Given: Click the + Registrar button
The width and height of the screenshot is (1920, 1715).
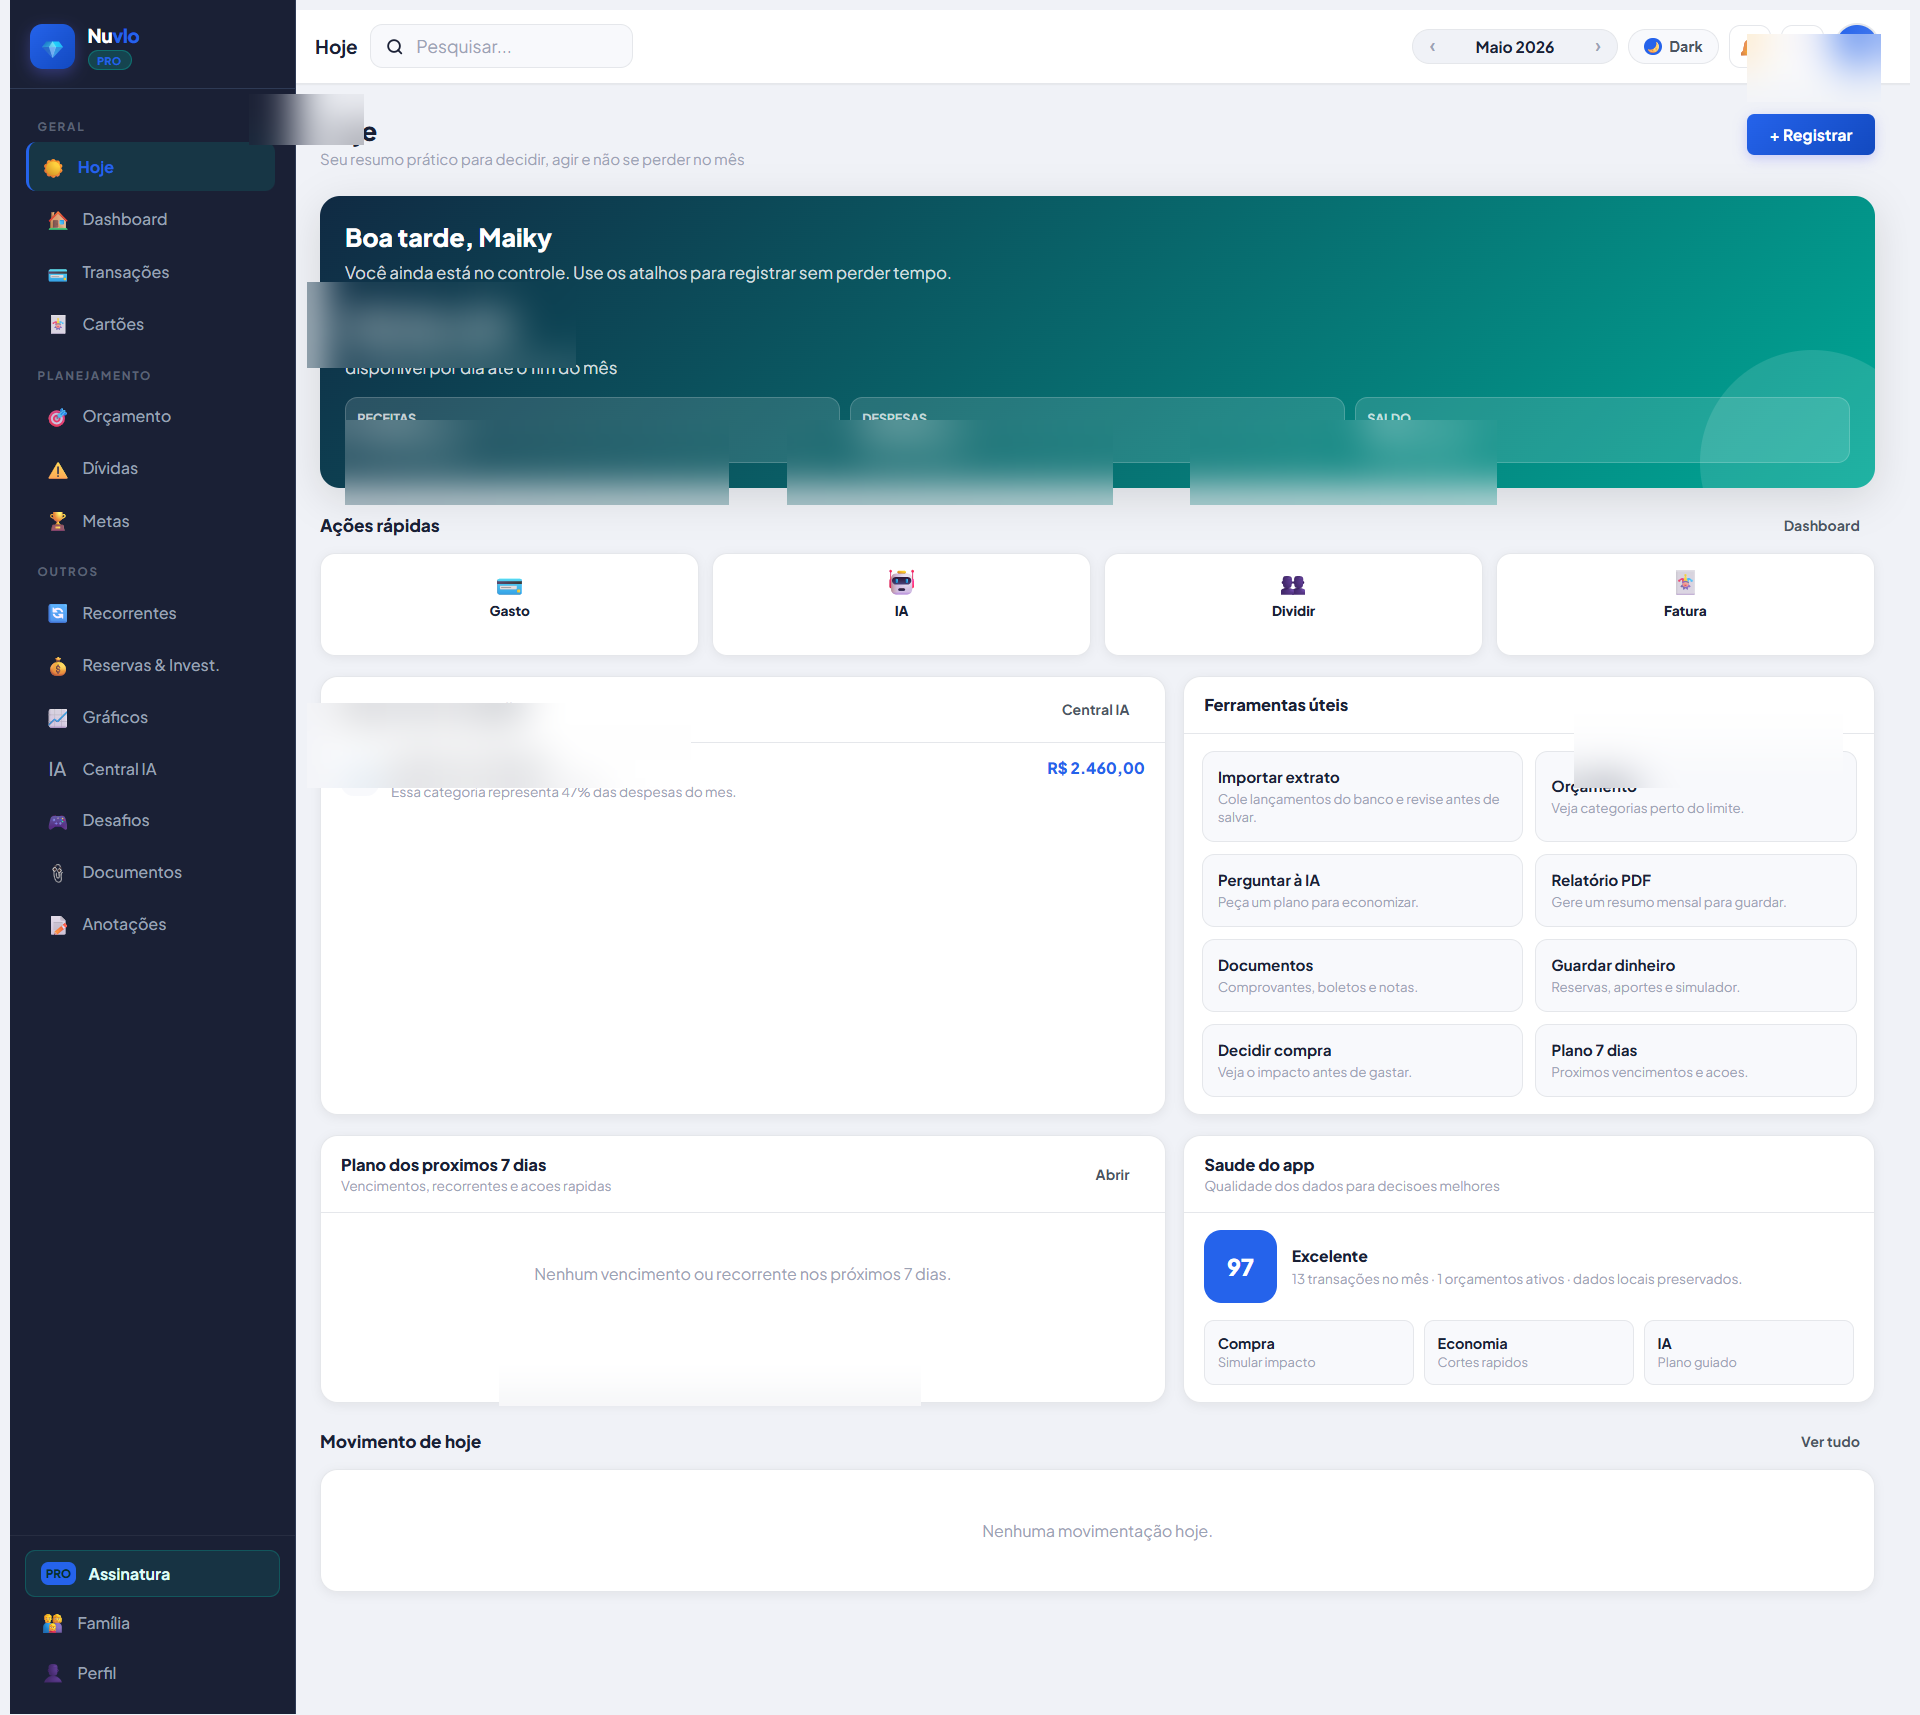Looking at the screenshot, I should click(1810, 135).
